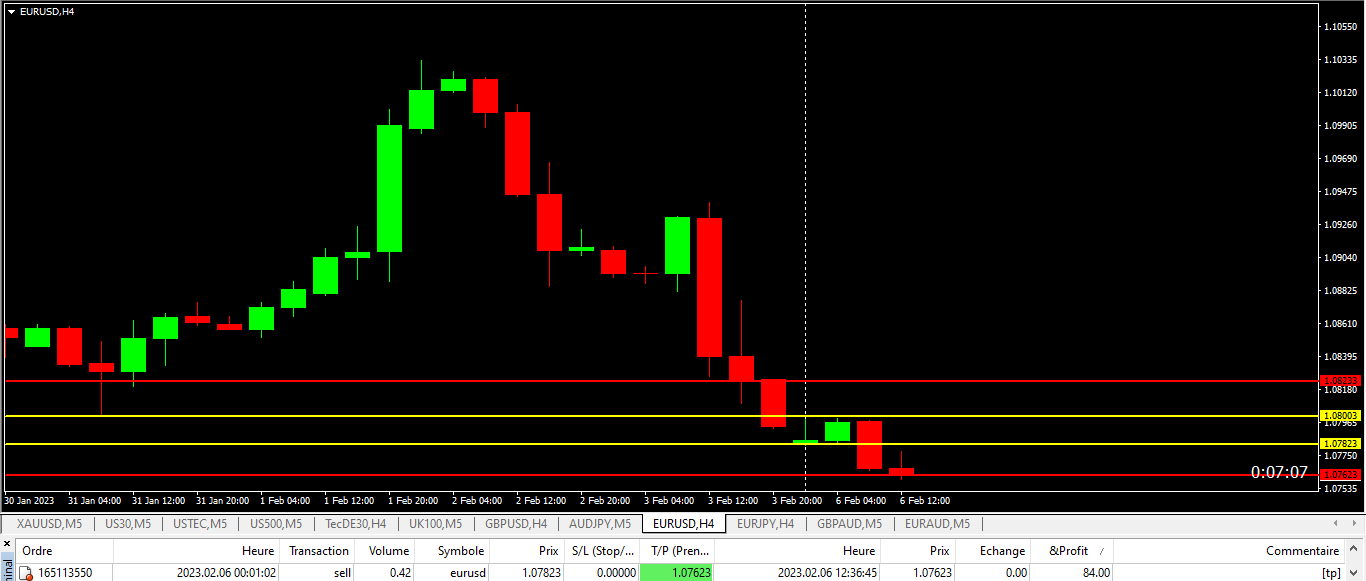This screenshot has height=581, width=1366.
Task: Sort by the Transaction column header
Action: (x=317, y=551)
